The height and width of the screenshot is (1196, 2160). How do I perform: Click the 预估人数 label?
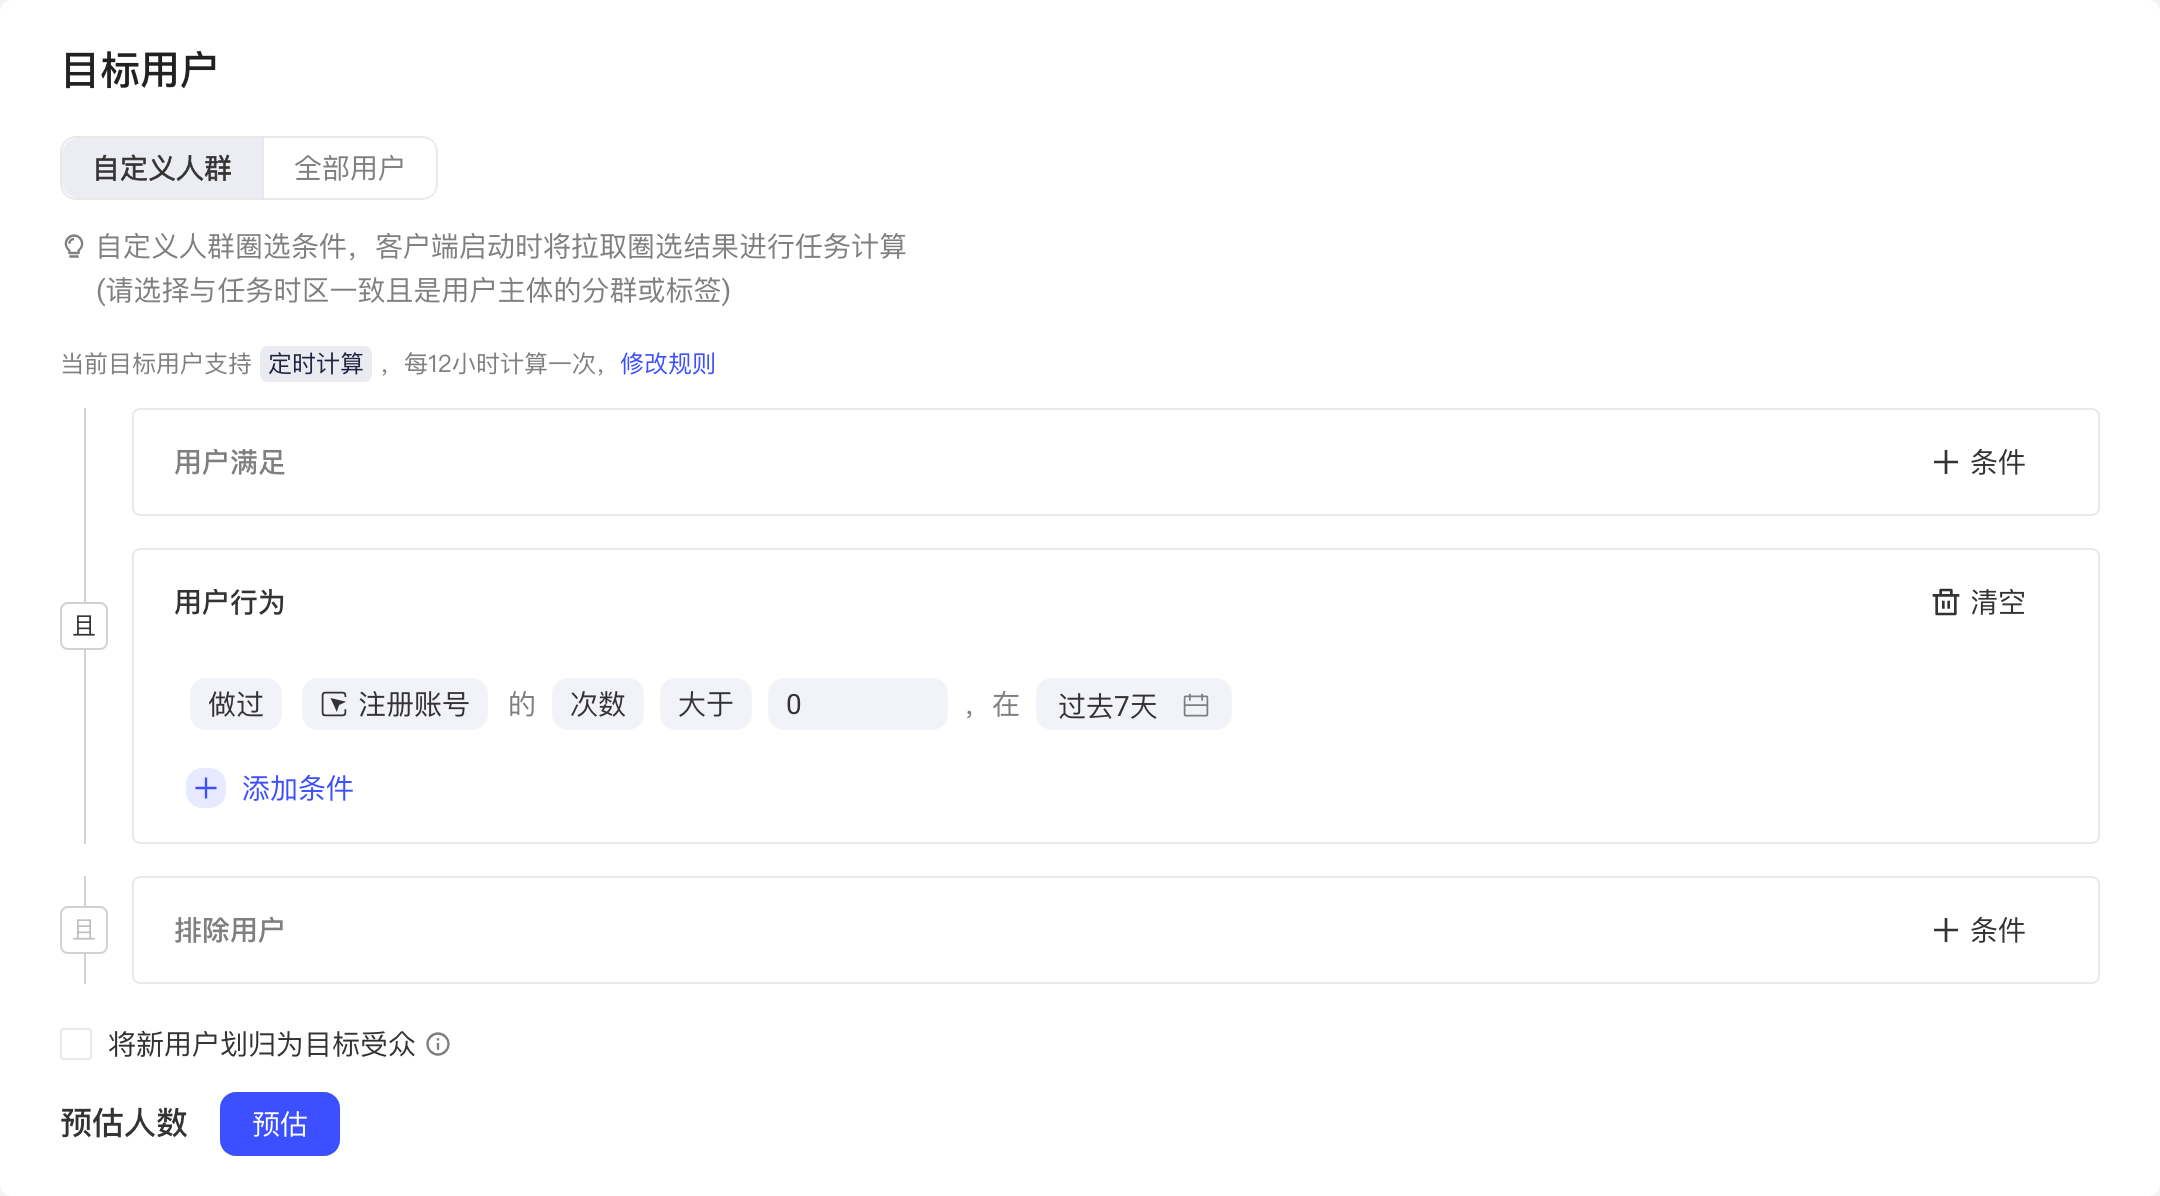(124, 1123)
